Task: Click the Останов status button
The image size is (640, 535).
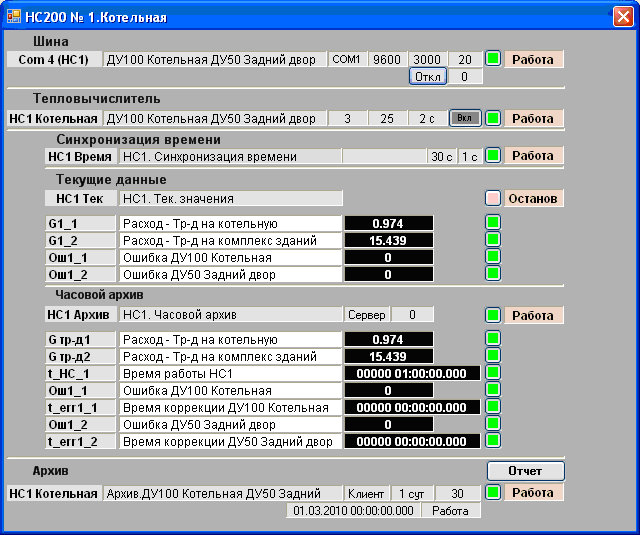Action: [533, 198]
